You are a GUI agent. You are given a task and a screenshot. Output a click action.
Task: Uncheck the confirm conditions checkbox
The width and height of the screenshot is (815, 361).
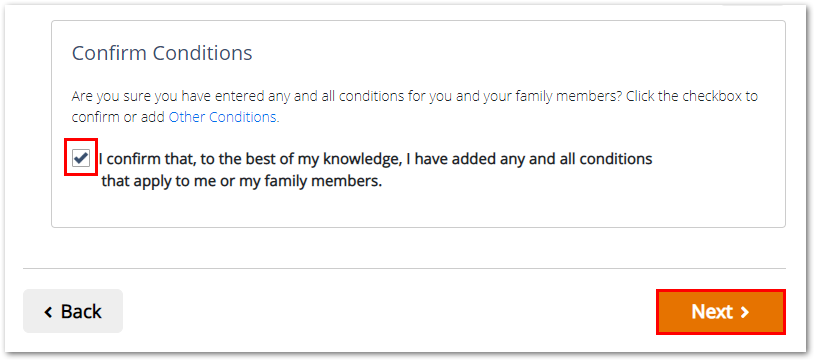[81, 157]
